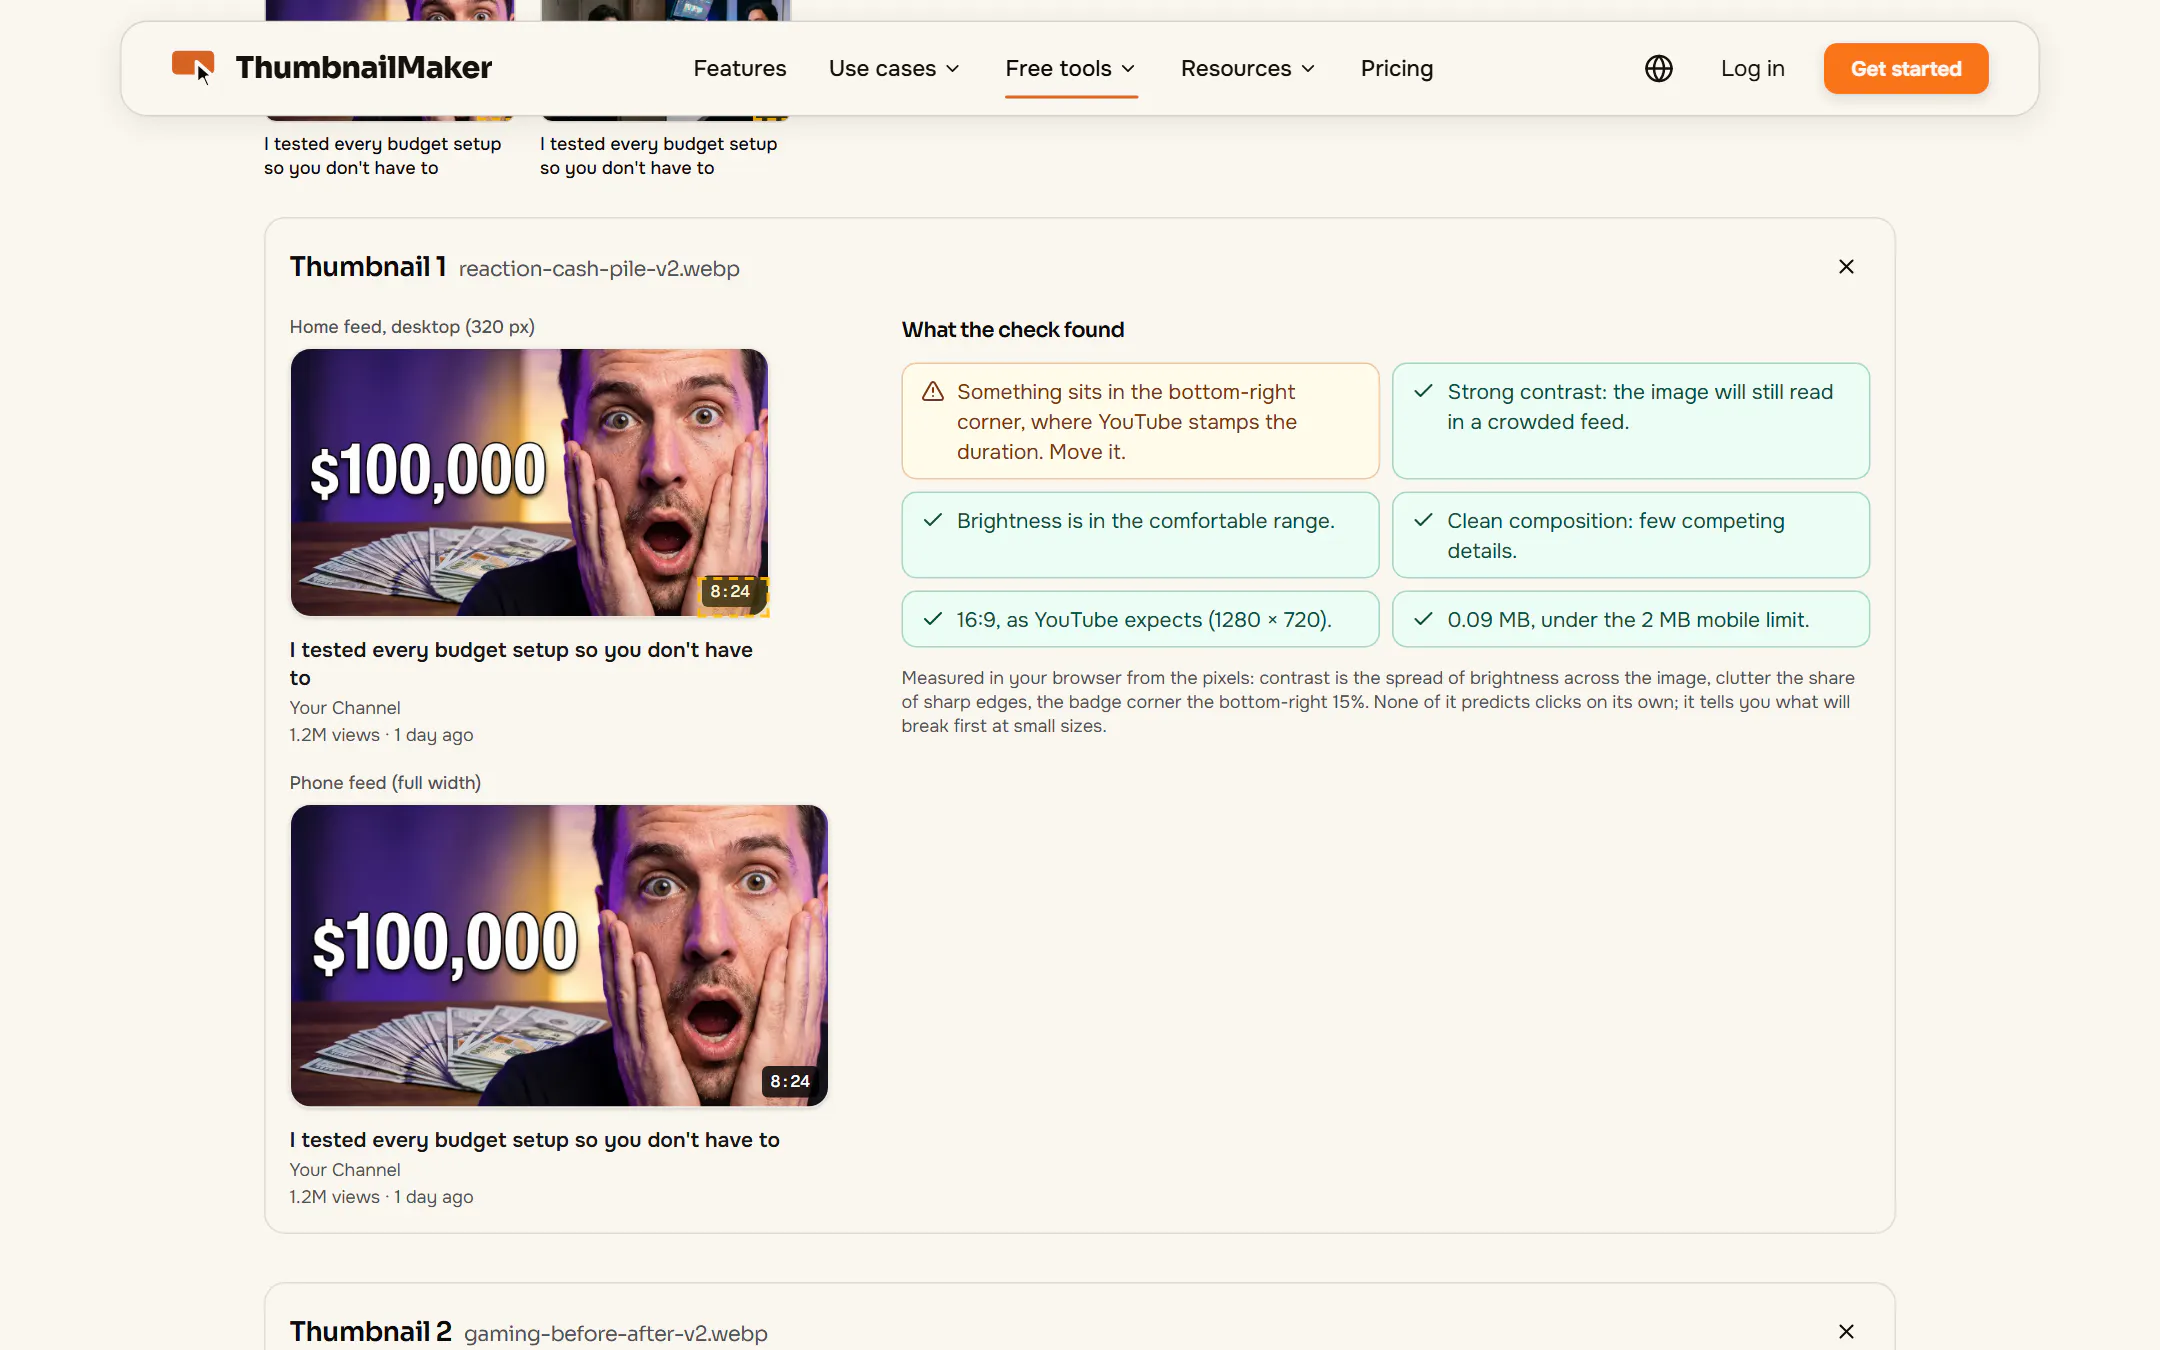Click the 8:24 badge on desktop preview
The image size is (2160, 1350).
(x=730, y=591)
